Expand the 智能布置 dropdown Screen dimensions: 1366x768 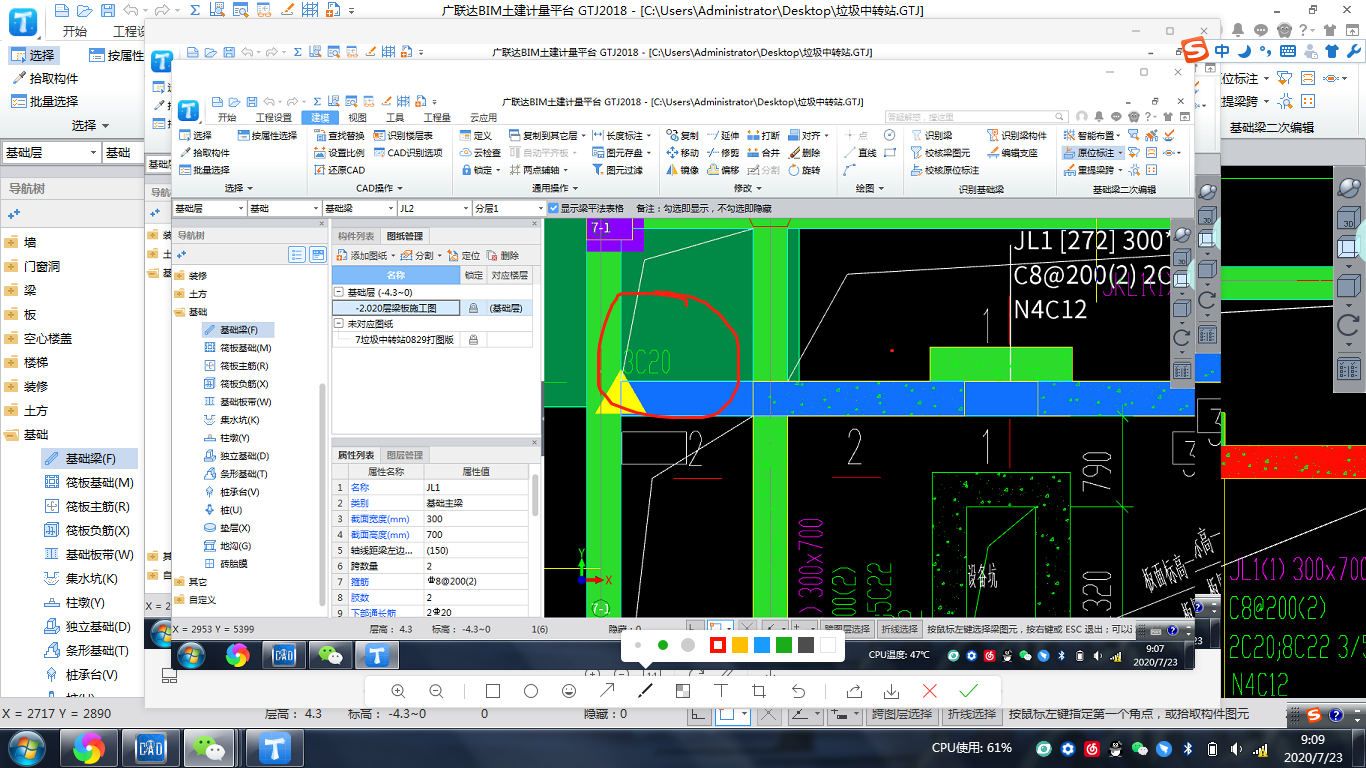tap(1119, 135)
